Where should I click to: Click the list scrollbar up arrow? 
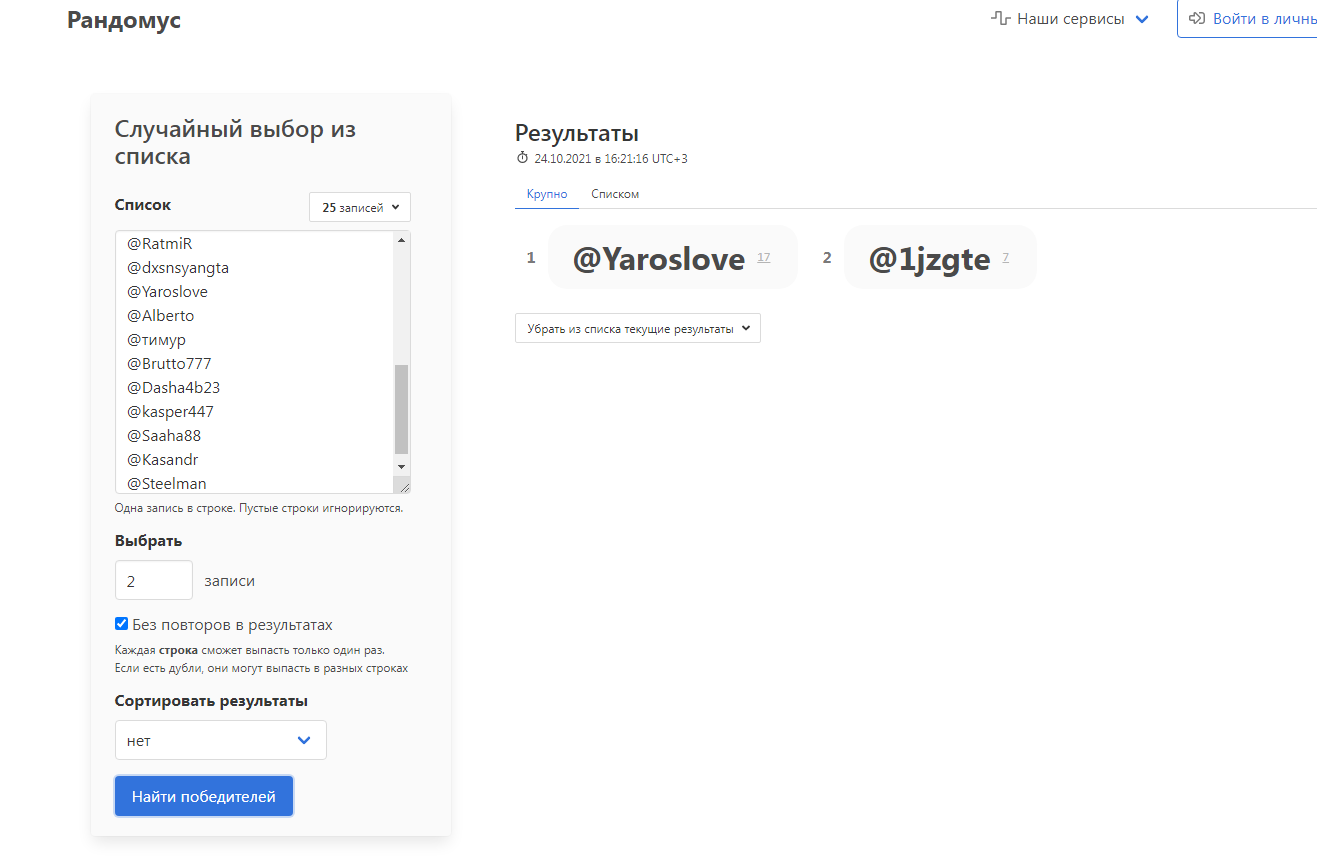tap(402, 240)
